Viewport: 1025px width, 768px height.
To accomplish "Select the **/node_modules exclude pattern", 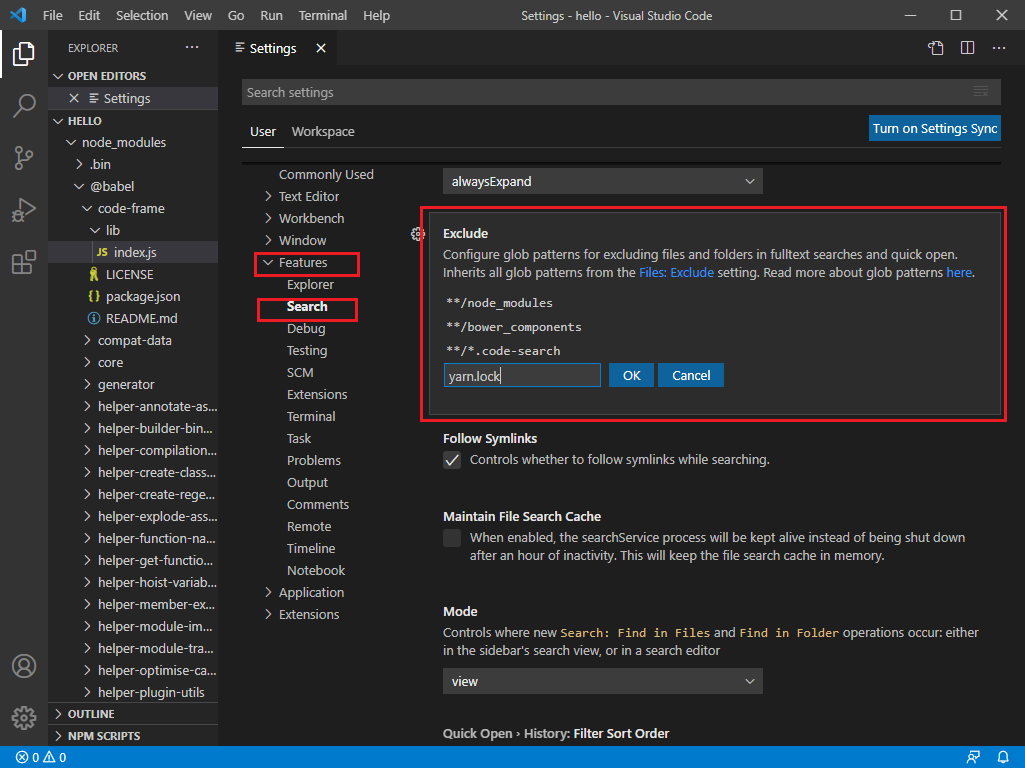I will [499, 303].
